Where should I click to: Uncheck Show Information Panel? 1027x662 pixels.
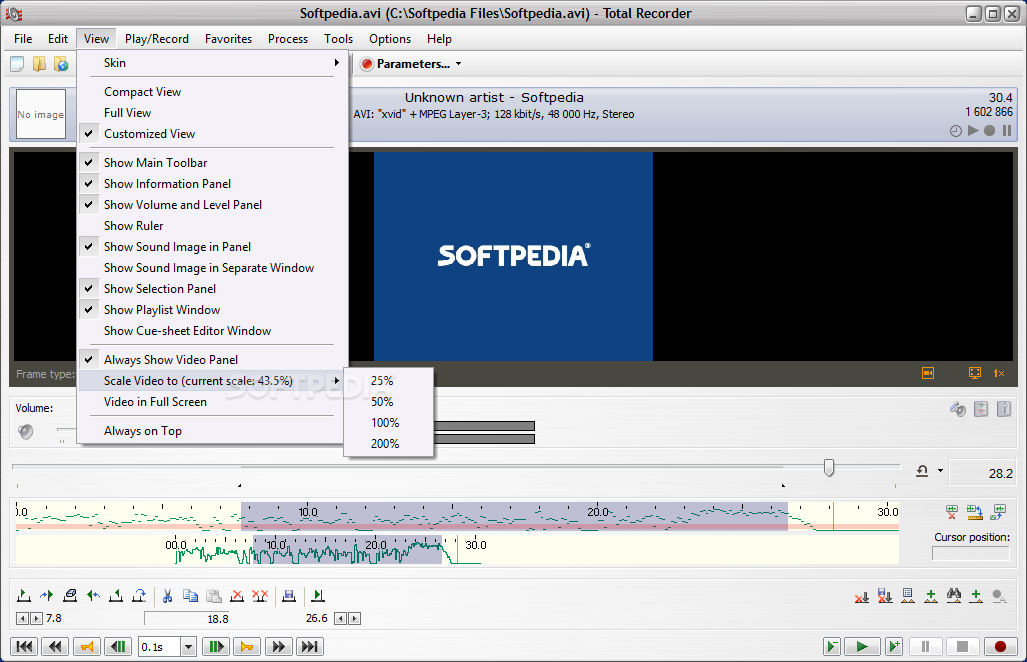pyautogui.click(x=213, y=183)
